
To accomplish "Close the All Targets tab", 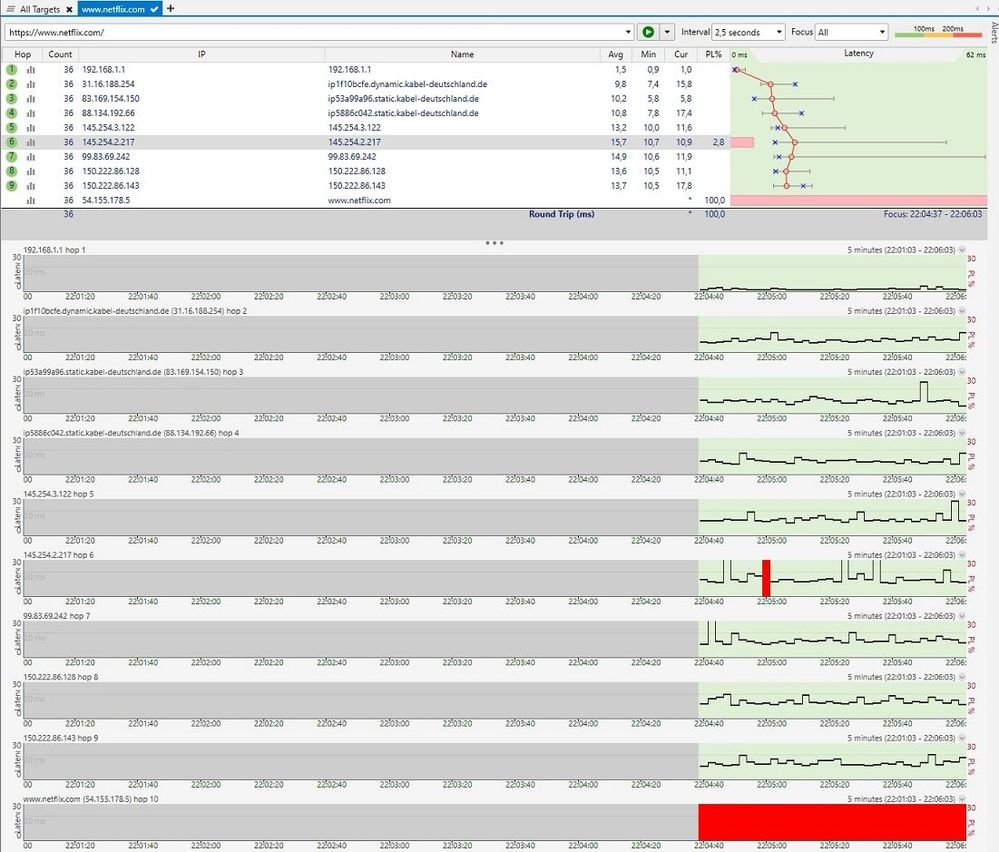I will 69,10.
